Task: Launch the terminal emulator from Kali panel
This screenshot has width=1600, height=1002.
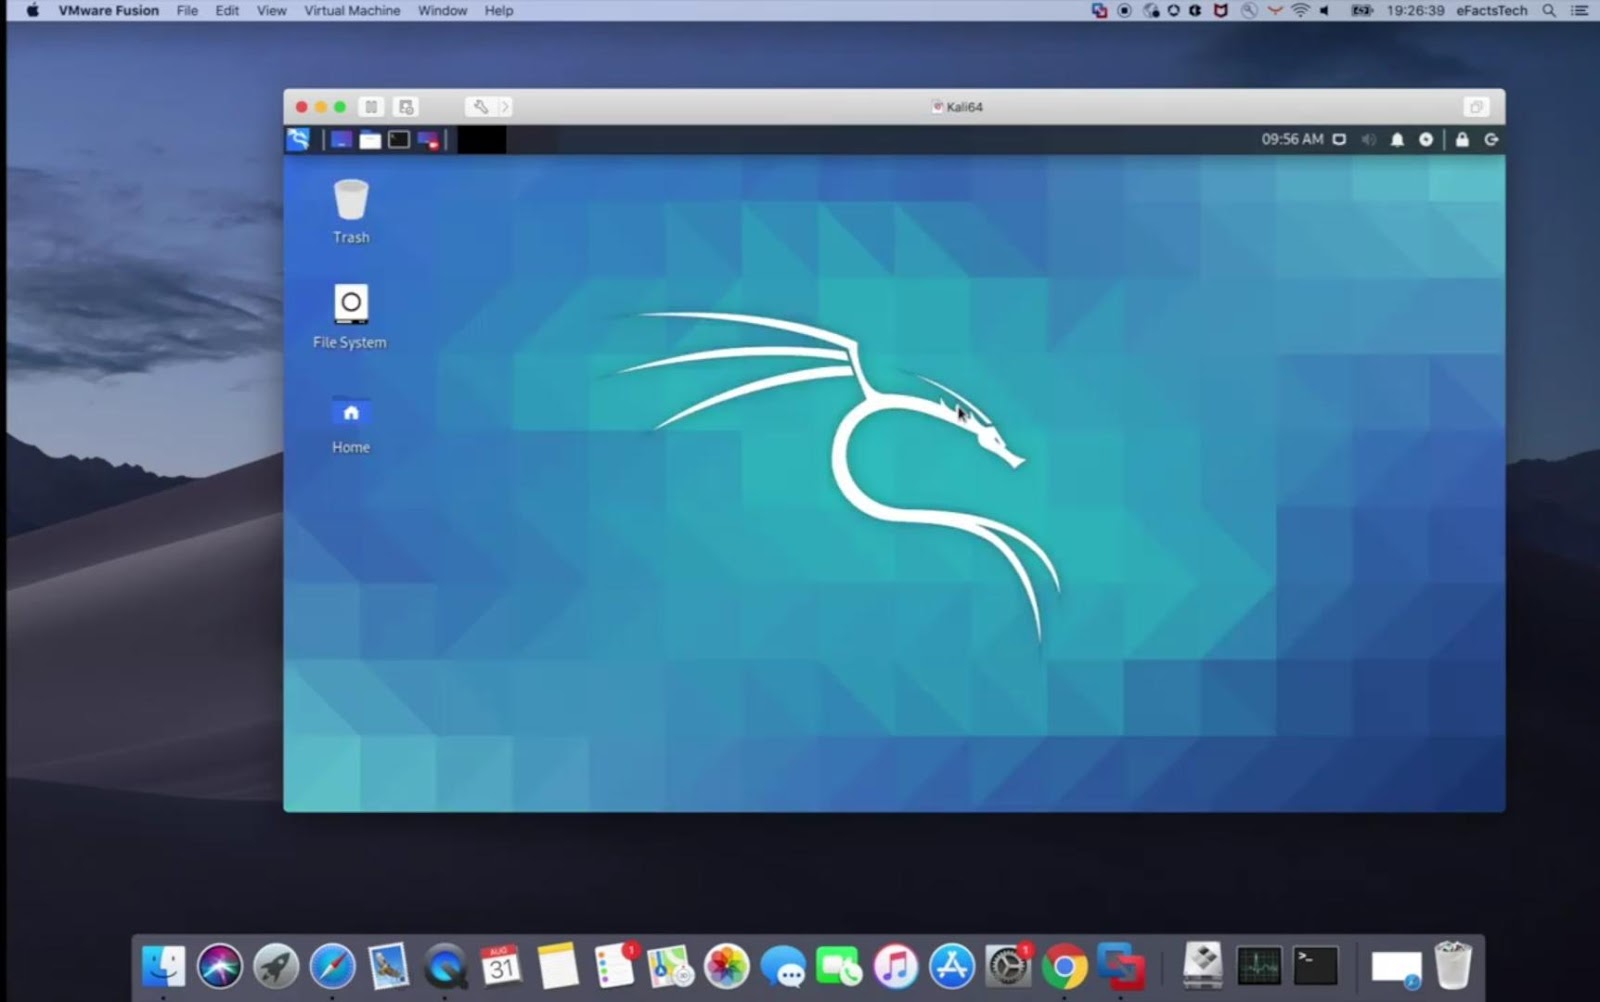Action: click(399, 139)
